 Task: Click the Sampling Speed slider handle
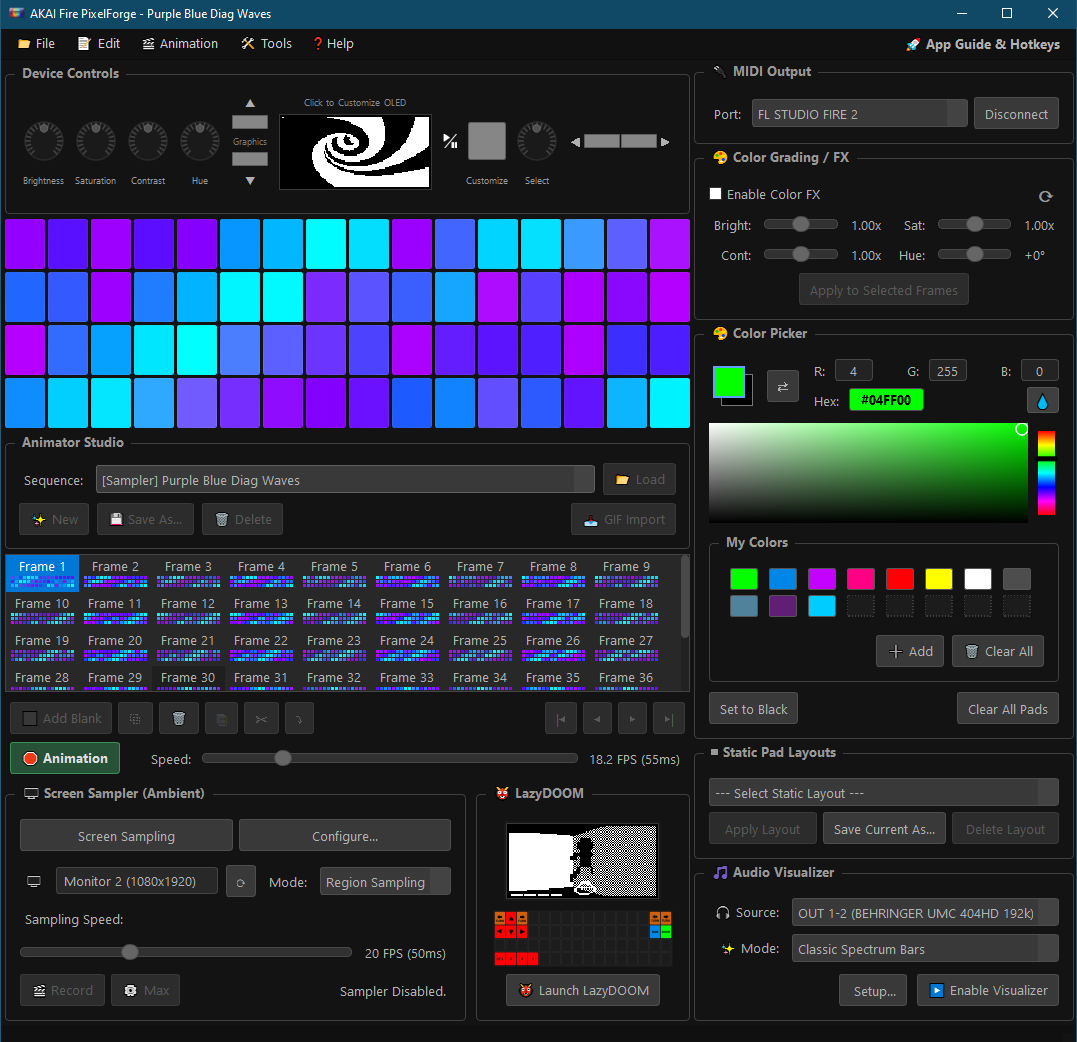coord(130,952)
